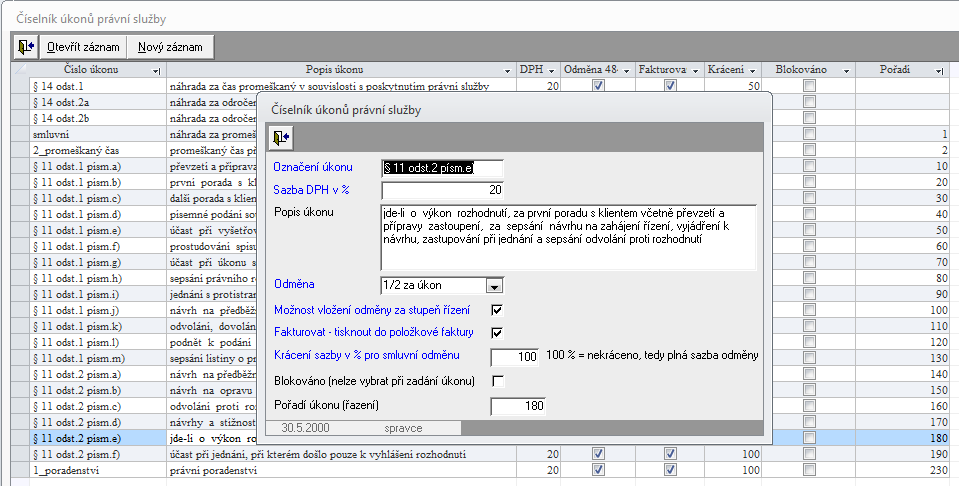Open the Pořadí column filter dropdown

[939, 71]
